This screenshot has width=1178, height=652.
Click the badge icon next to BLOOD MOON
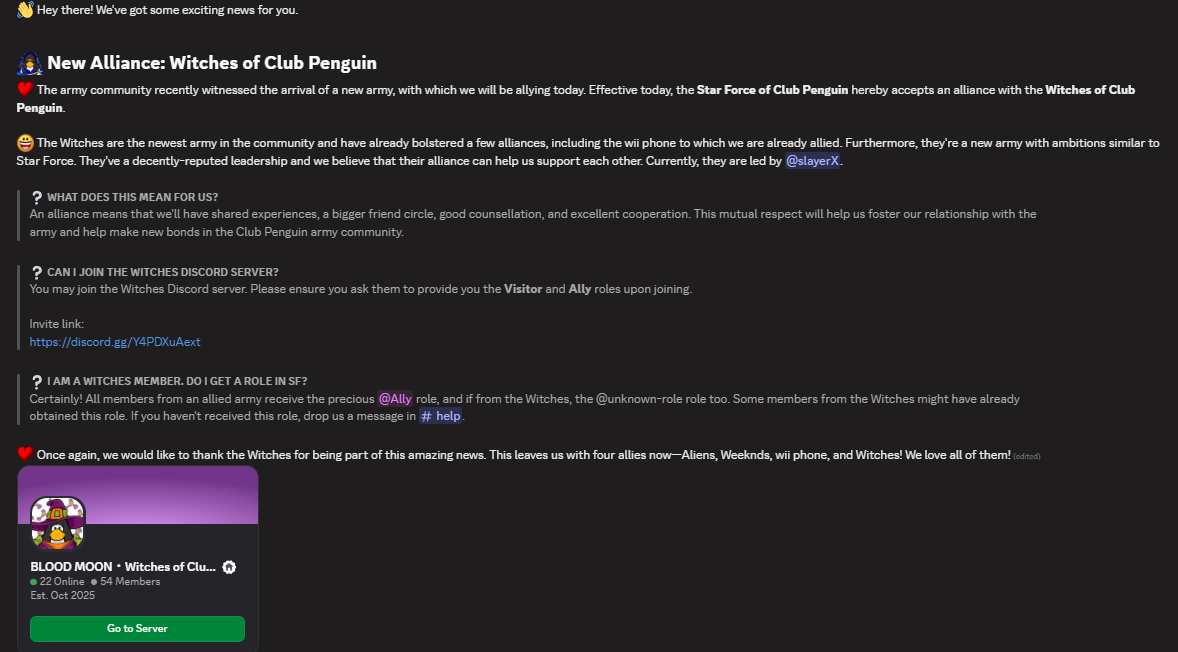pyautogui.click(x=229, y=567)
